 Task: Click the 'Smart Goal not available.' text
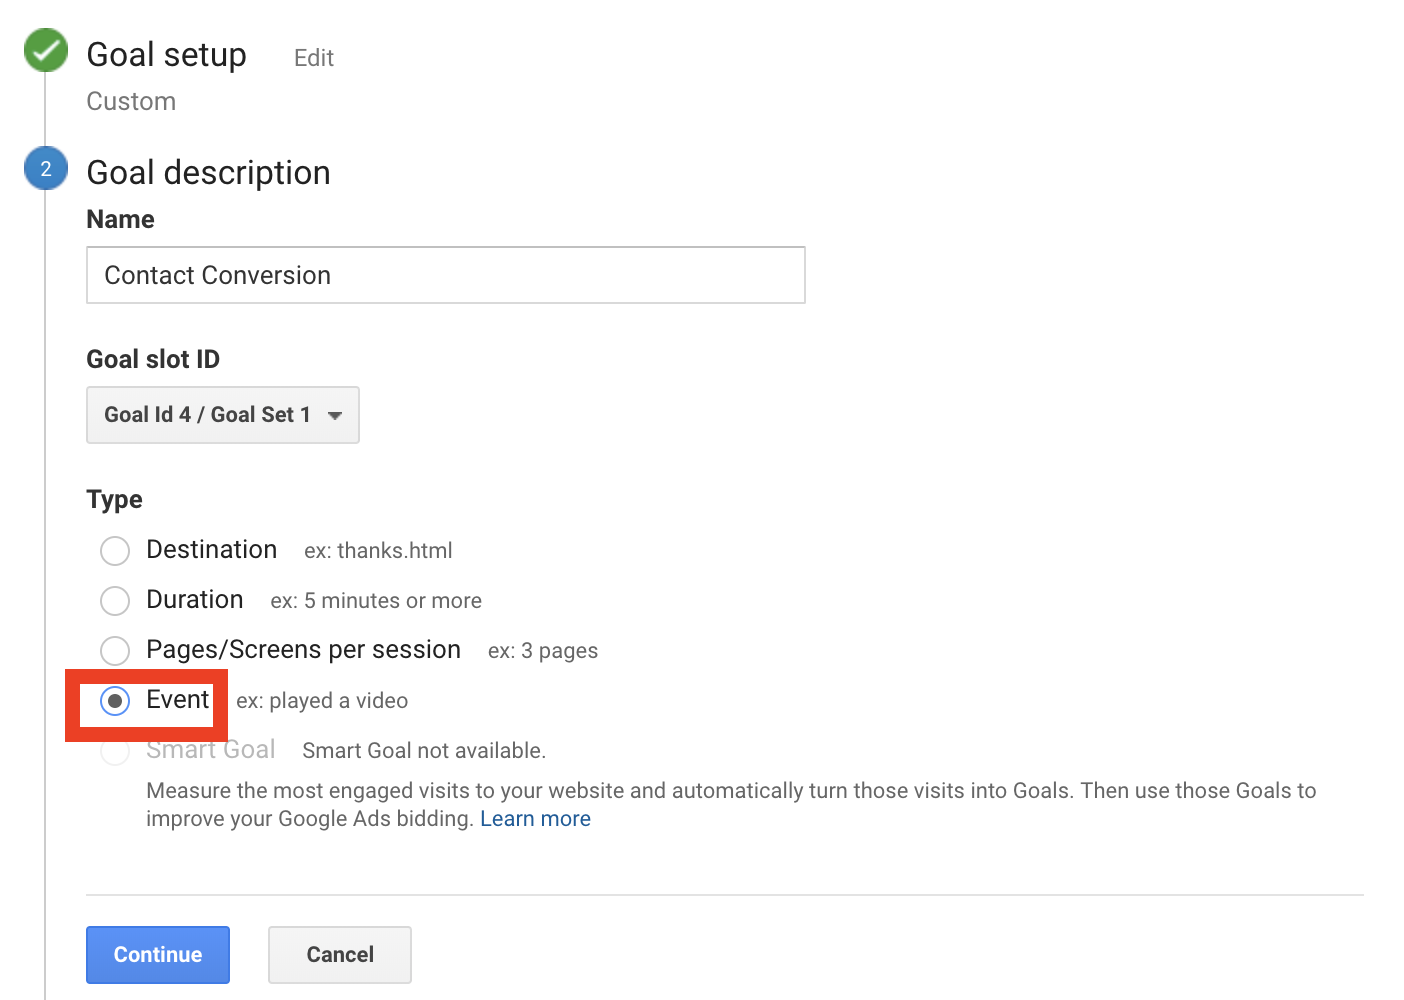(x=424, y=751)
